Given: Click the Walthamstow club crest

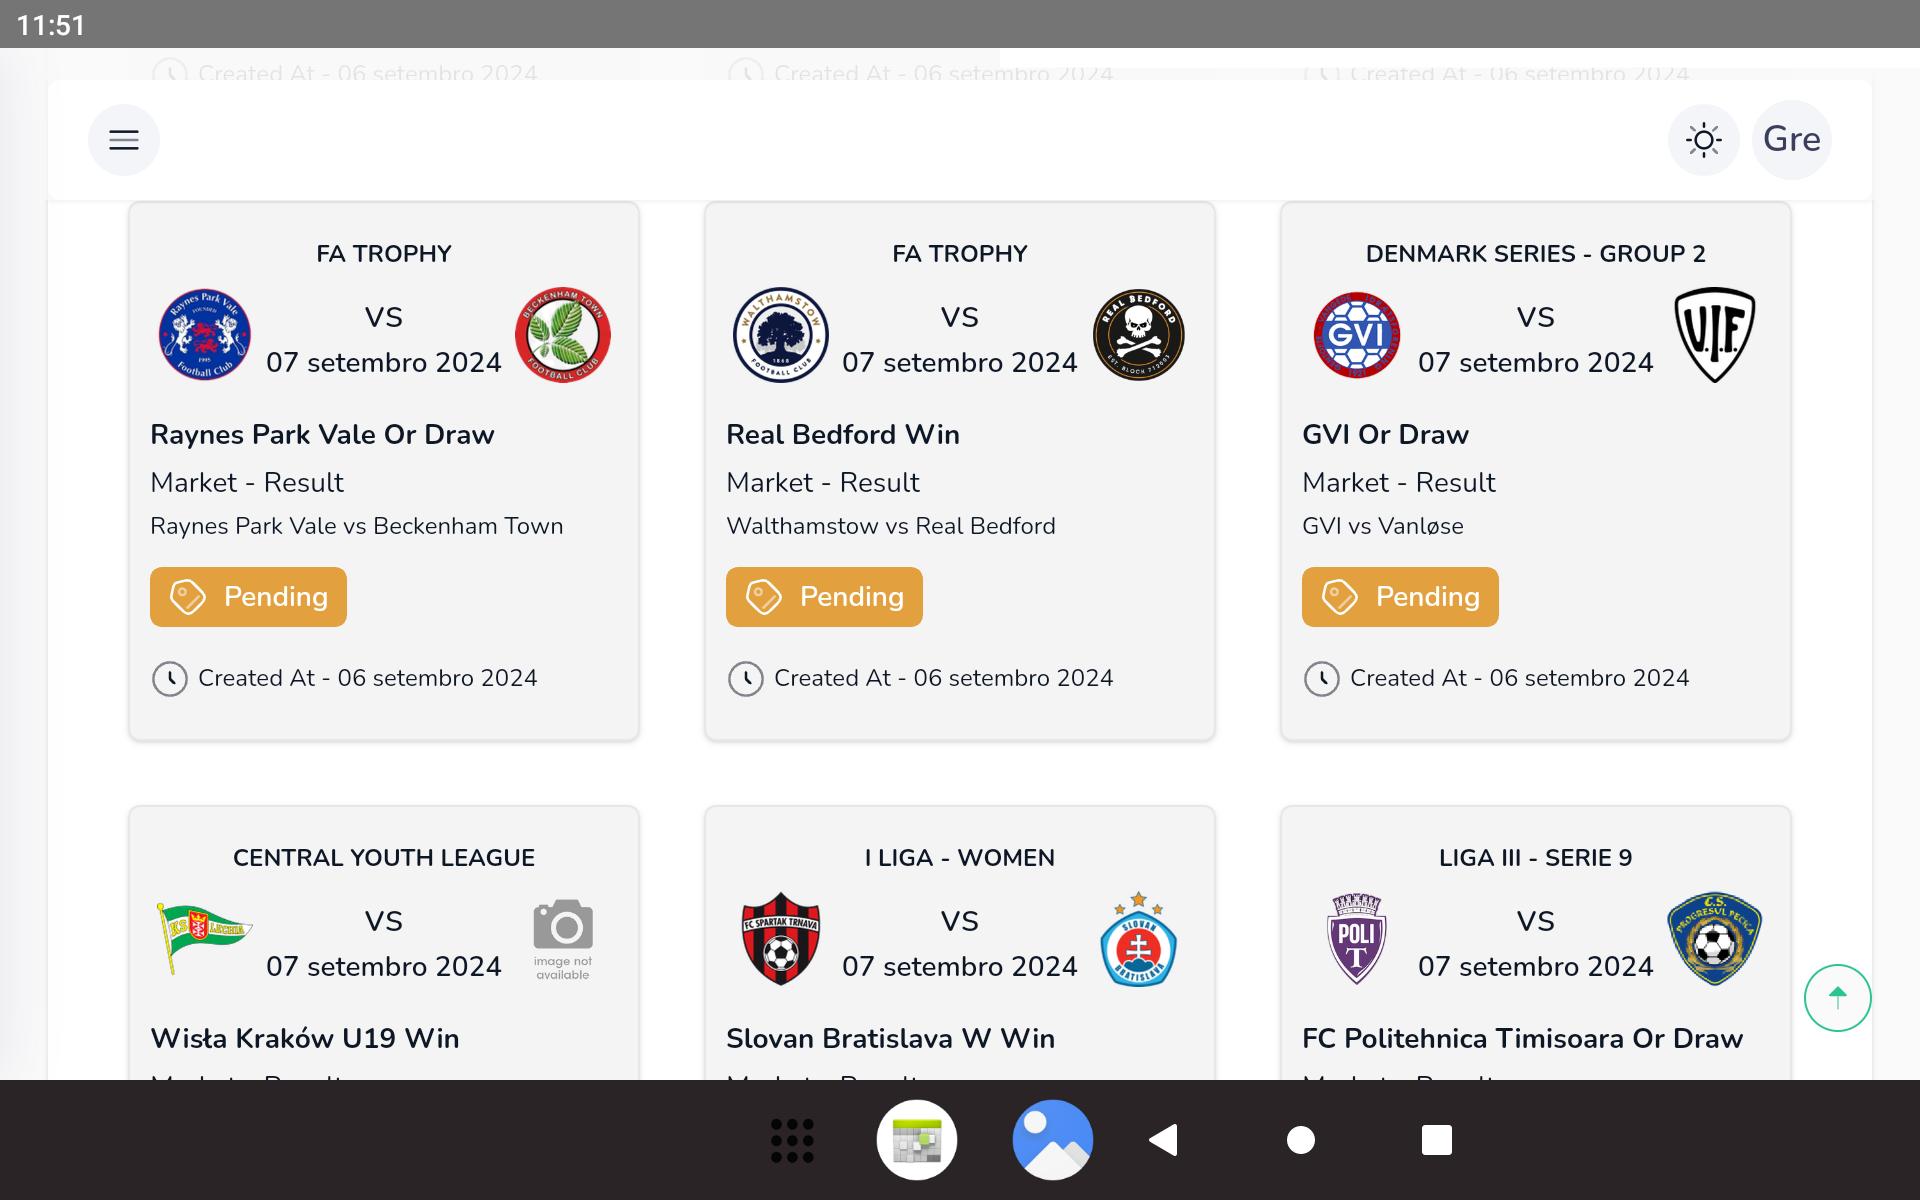Looking at the screenshot, I should [781, 335].
